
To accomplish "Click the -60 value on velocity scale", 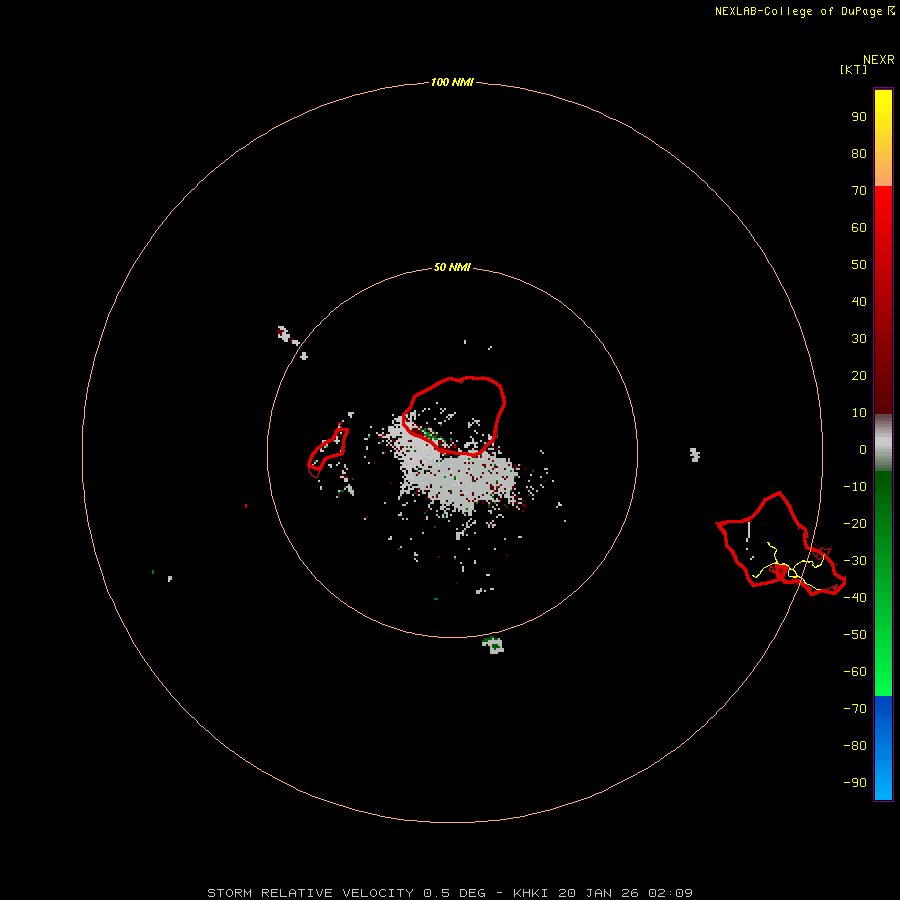I will (x=855, y=672).
